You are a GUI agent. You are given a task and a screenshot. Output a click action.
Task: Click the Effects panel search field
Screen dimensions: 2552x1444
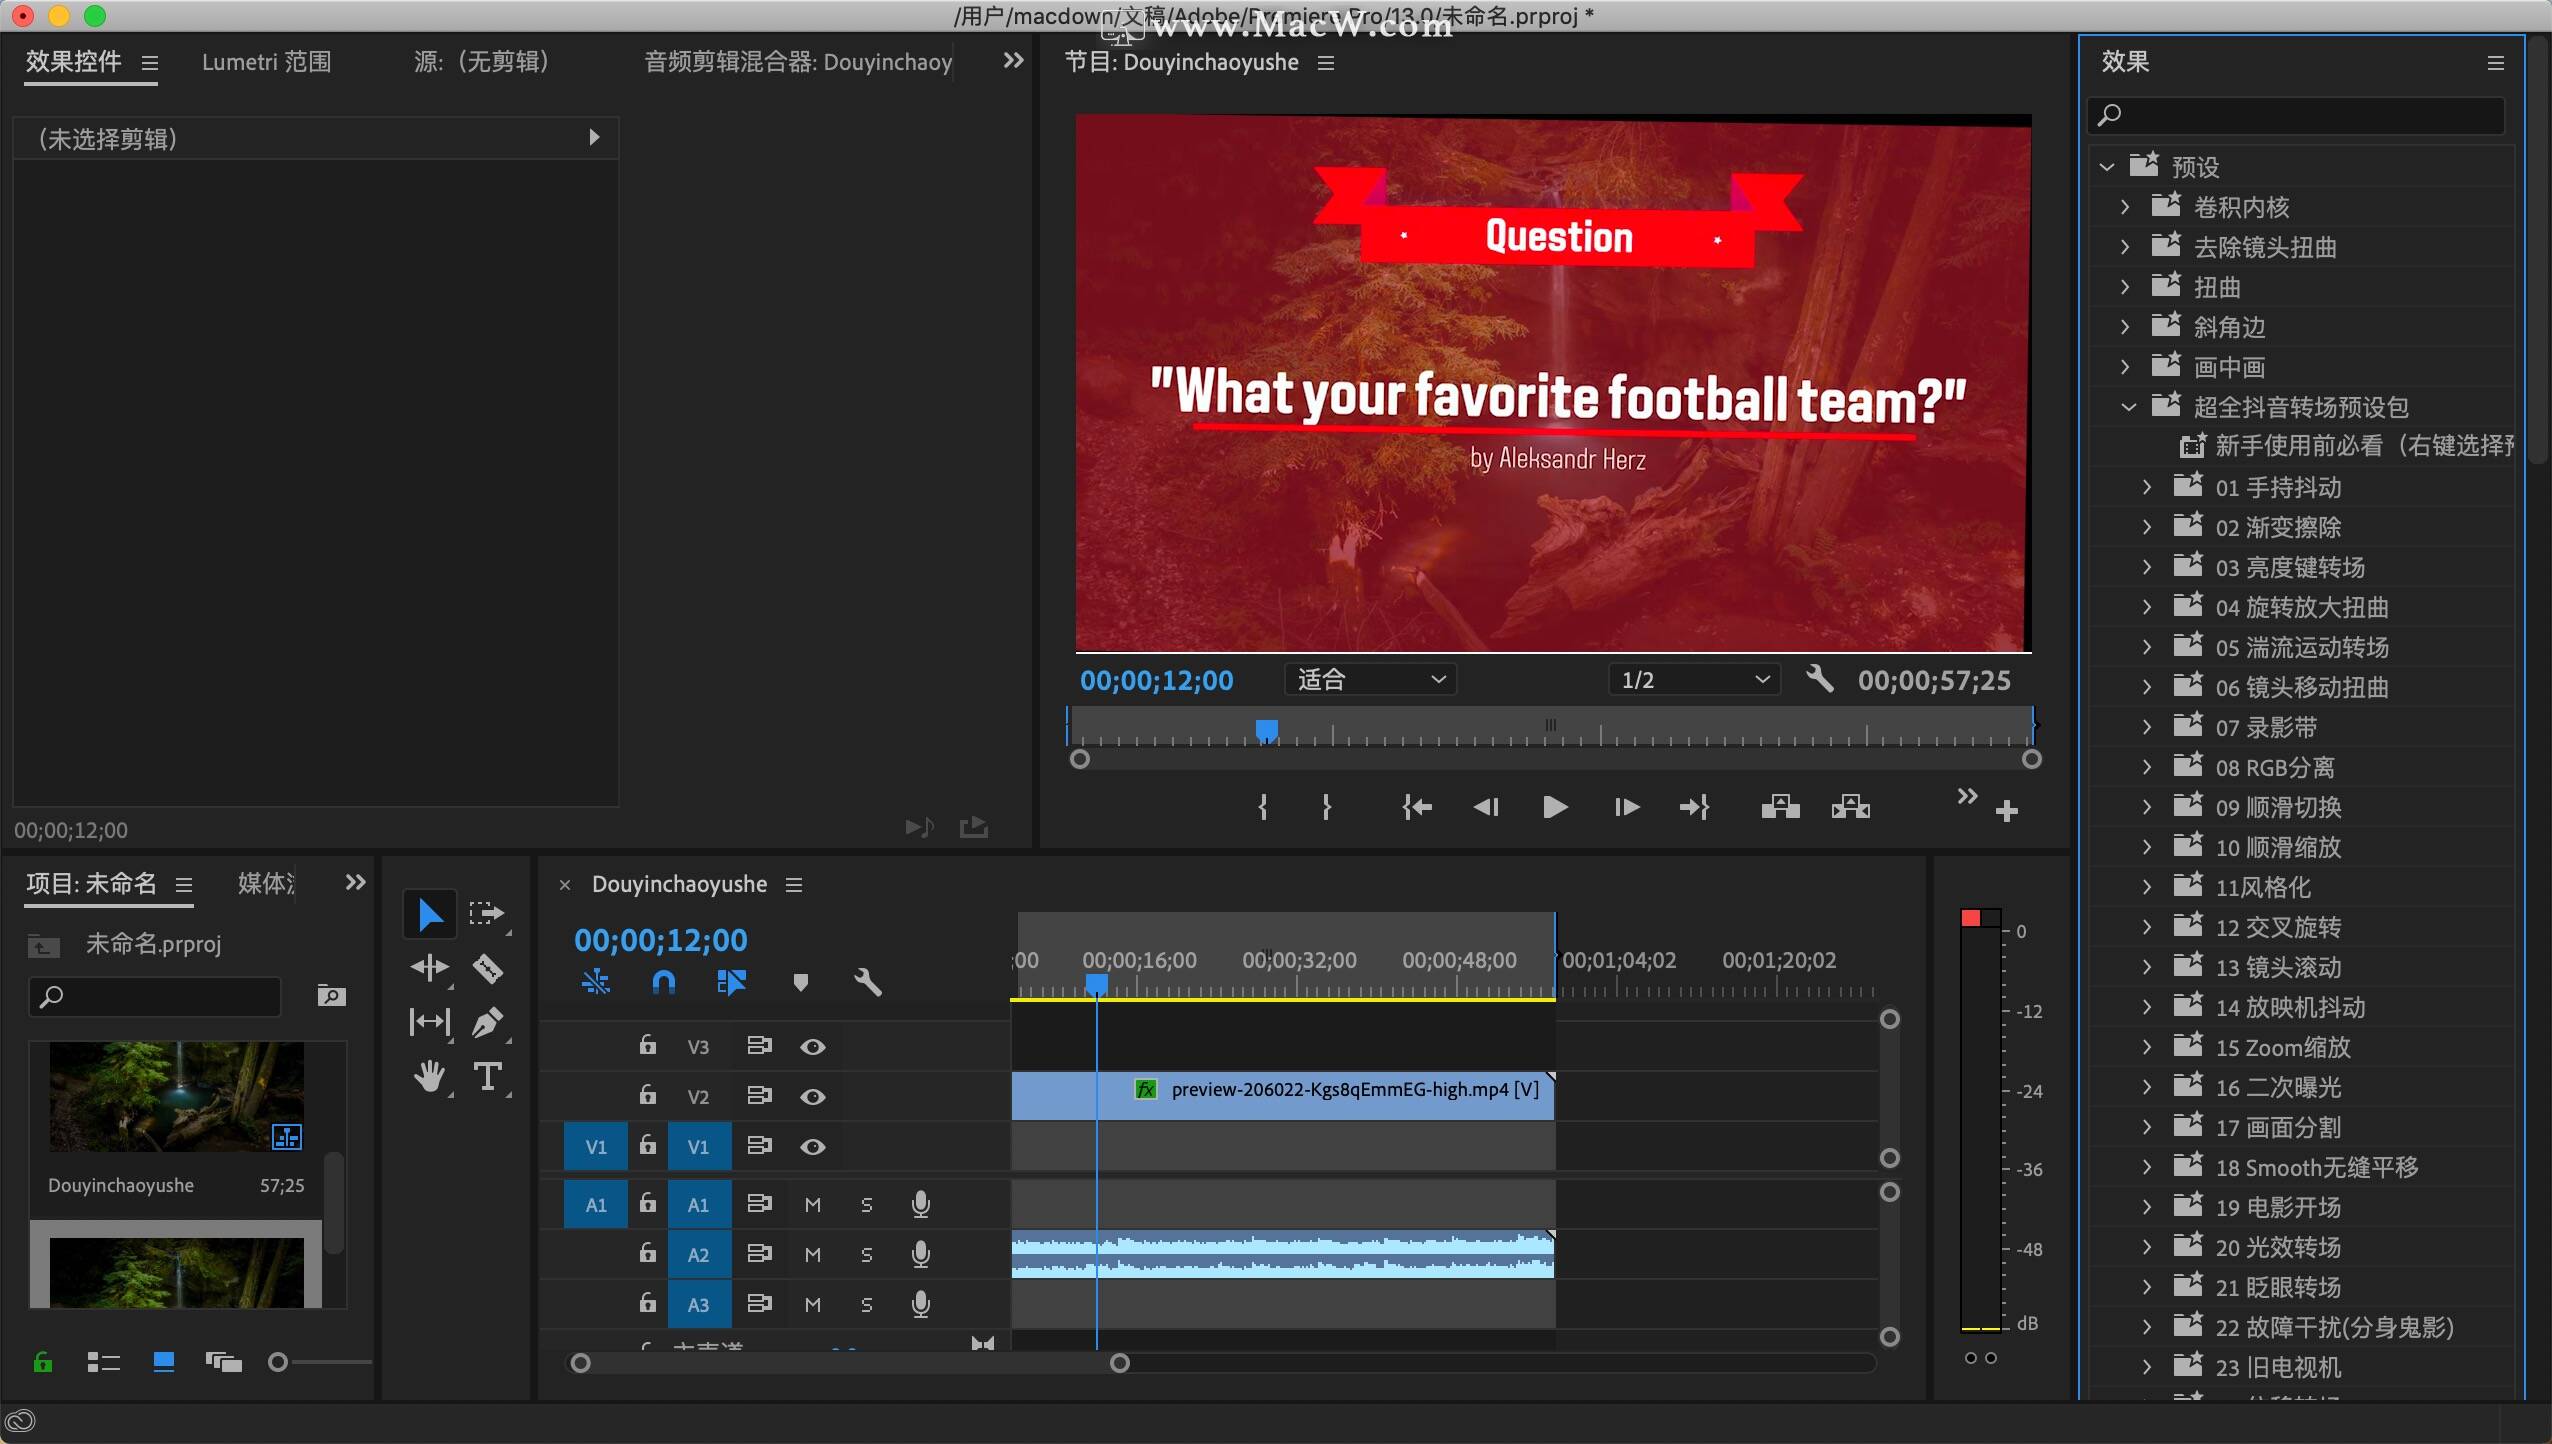point(2300,115)
